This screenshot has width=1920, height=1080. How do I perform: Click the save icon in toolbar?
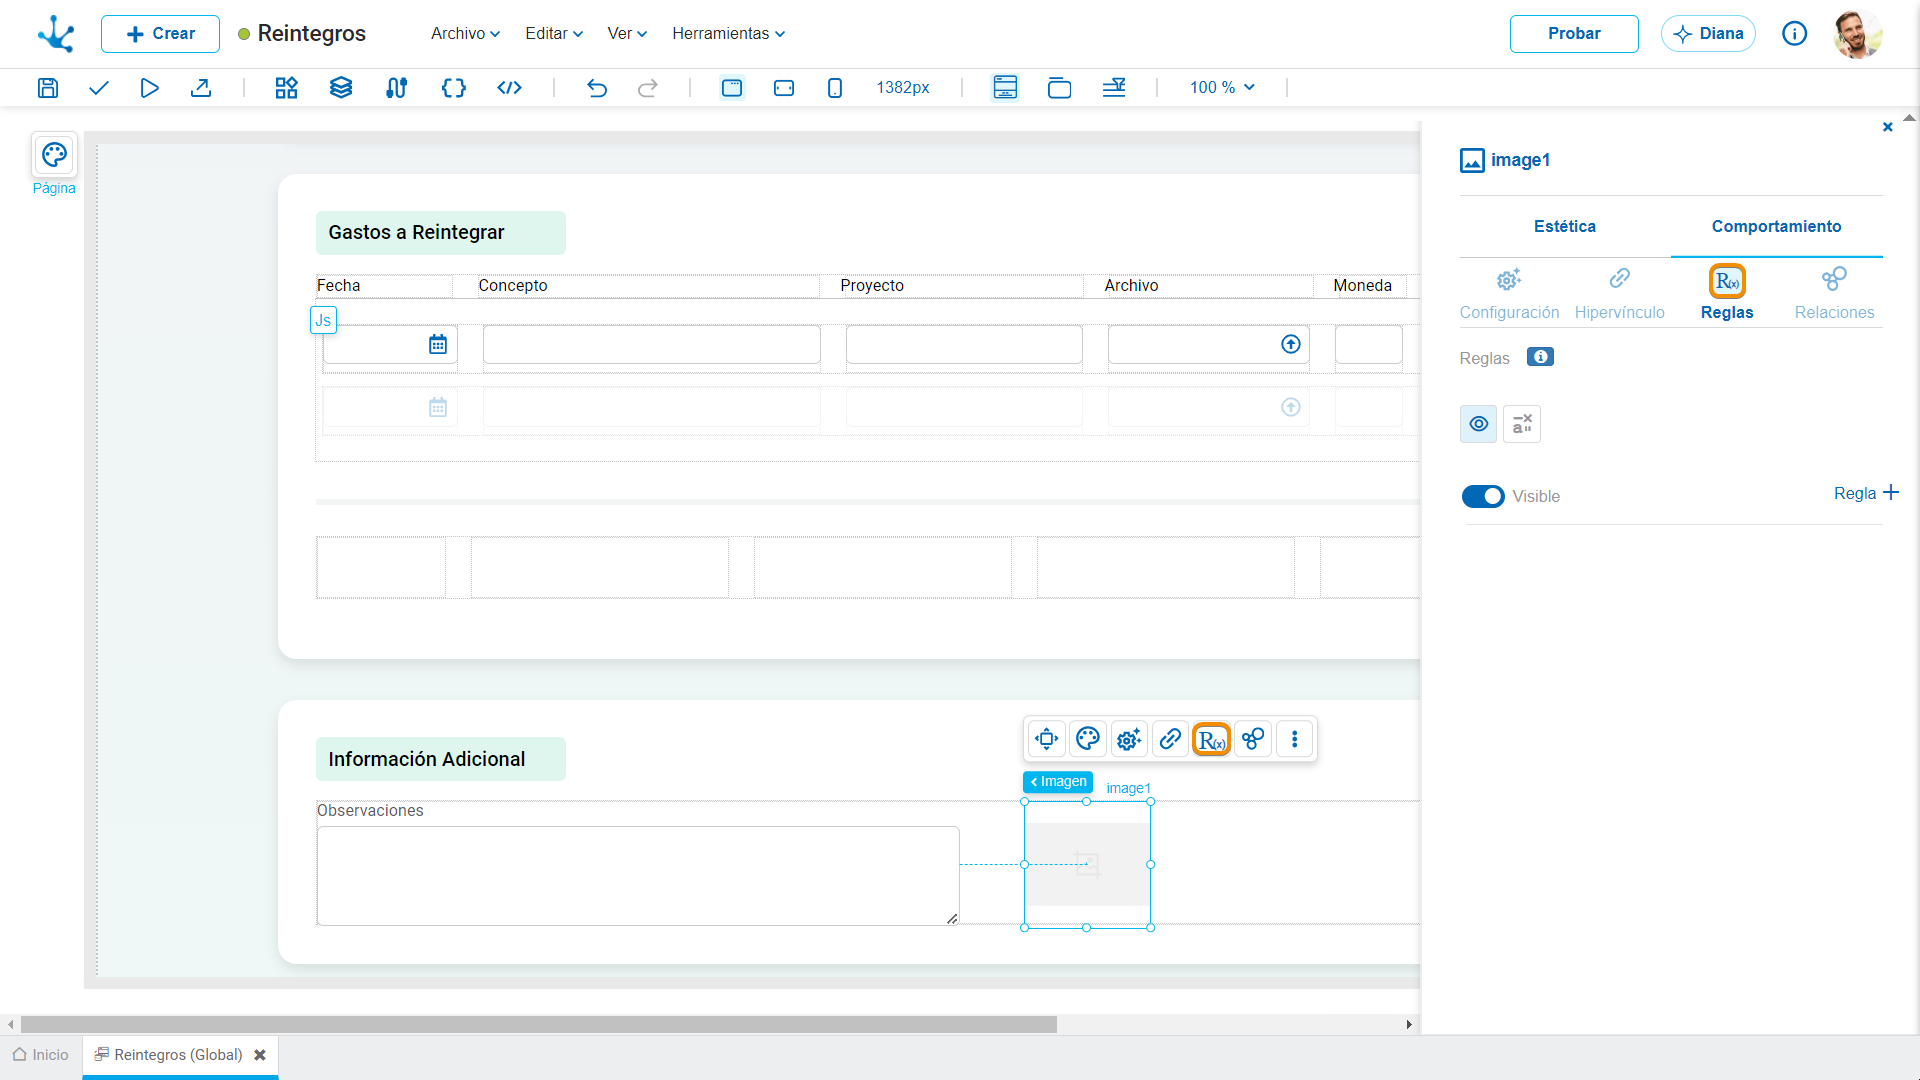coord(48,88)
